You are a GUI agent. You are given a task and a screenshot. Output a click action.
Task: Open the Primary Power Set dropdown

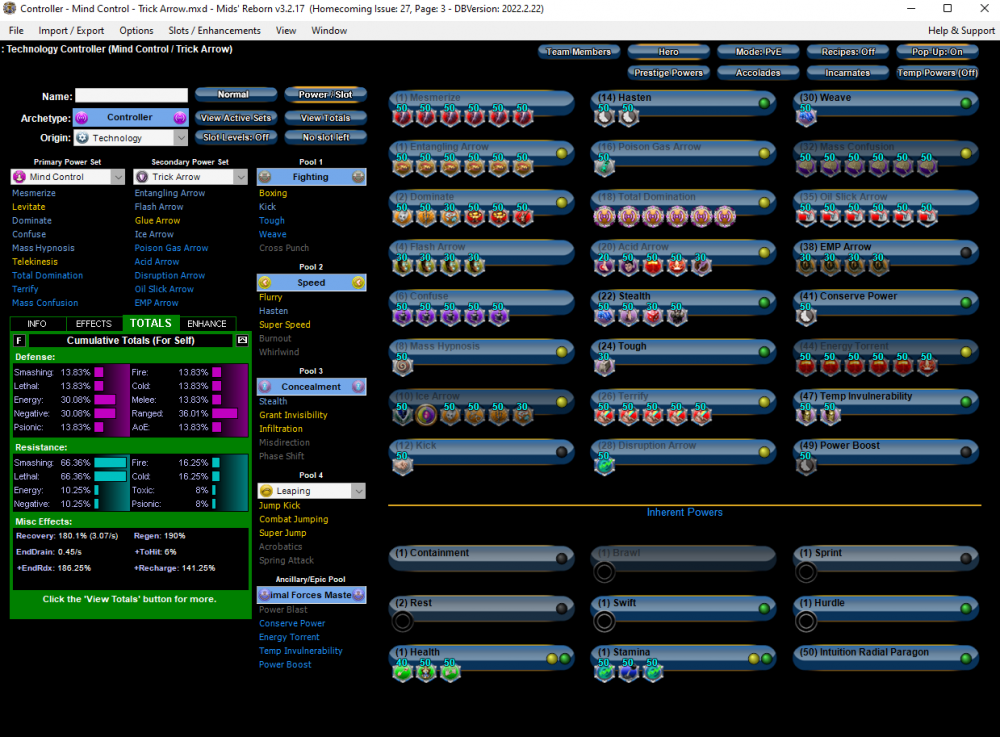click(x=67, y=177)
